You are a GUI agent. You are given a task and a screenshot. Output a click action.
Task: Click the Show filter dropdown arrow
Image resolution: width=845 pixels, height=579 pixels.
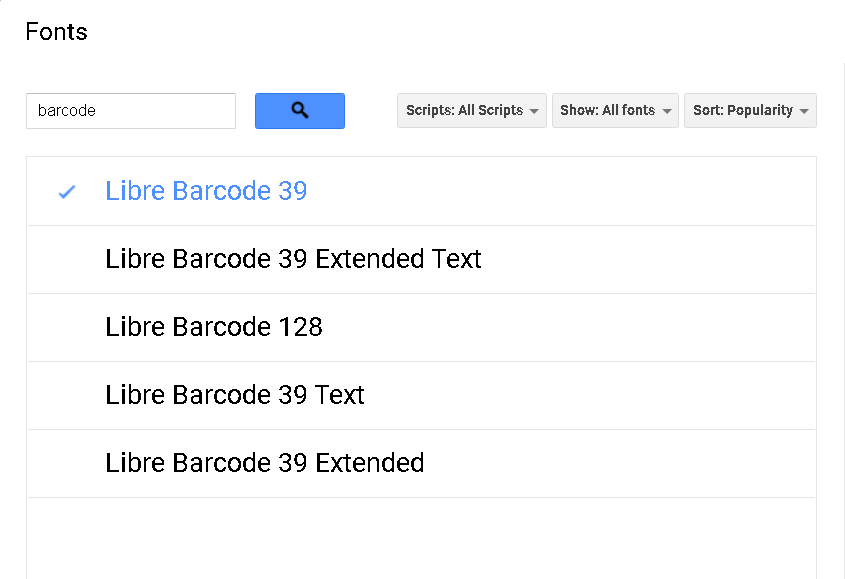coord(666,111)
